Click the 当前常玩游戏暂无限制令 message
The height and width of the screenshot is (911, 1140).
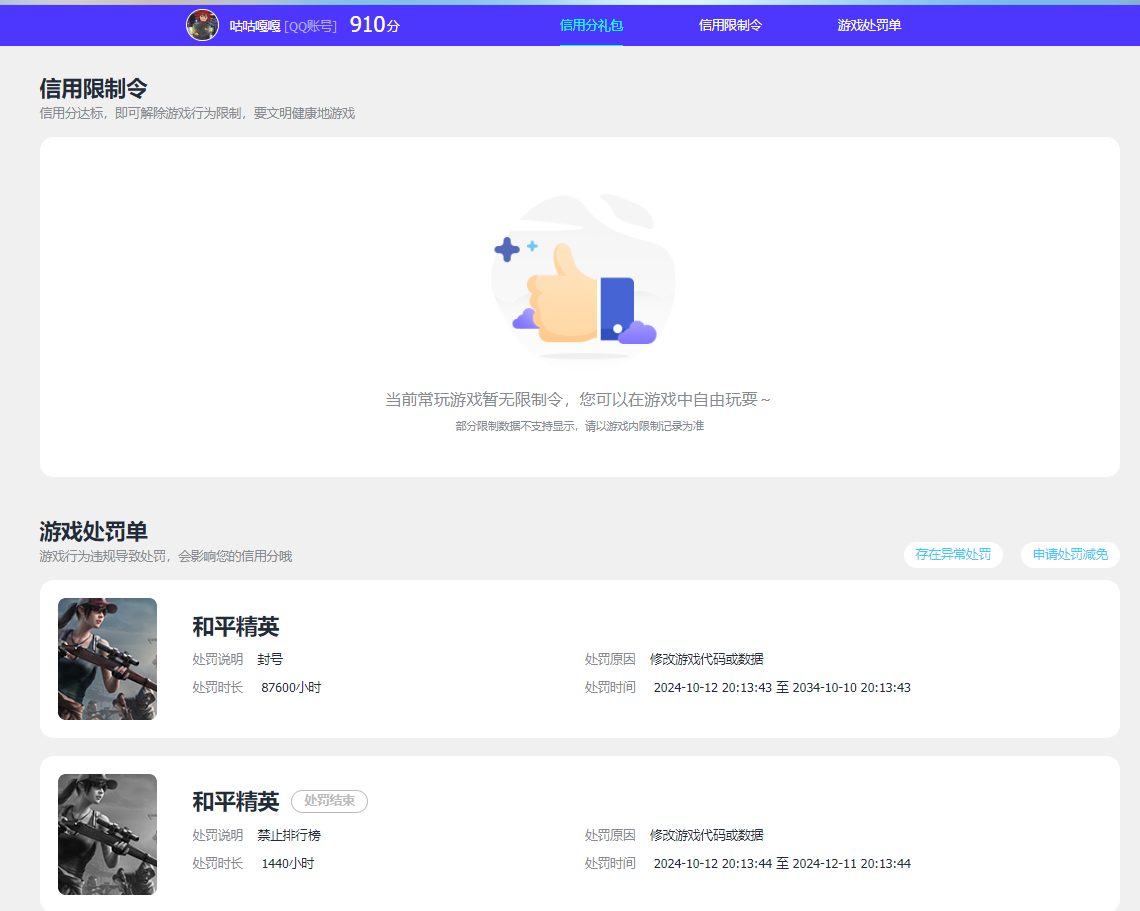[x=578, y=399]
